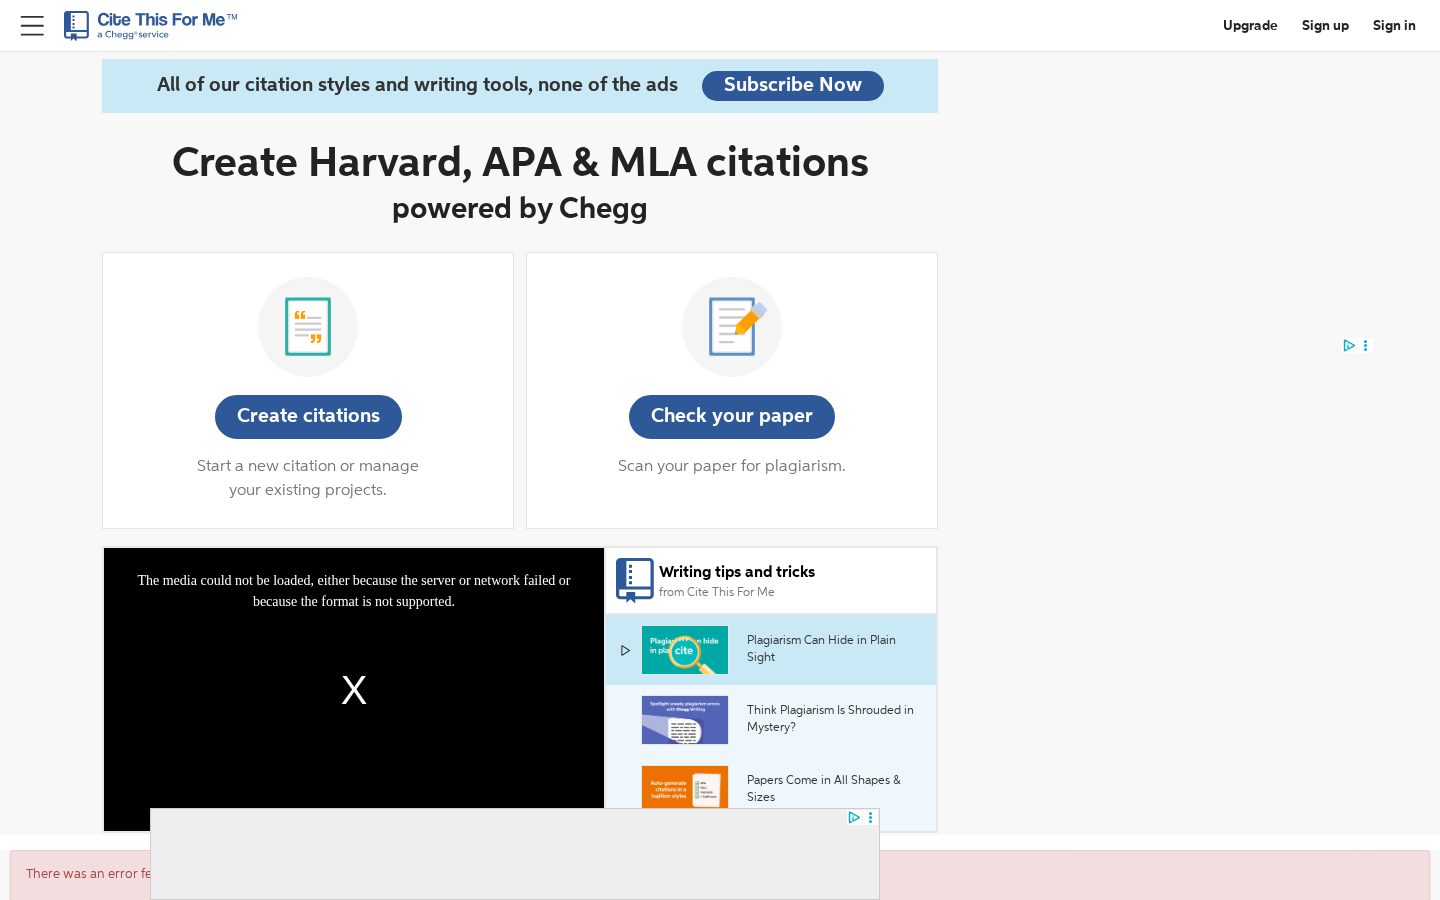Click the Cite This For Me logo

coord(151,25)
